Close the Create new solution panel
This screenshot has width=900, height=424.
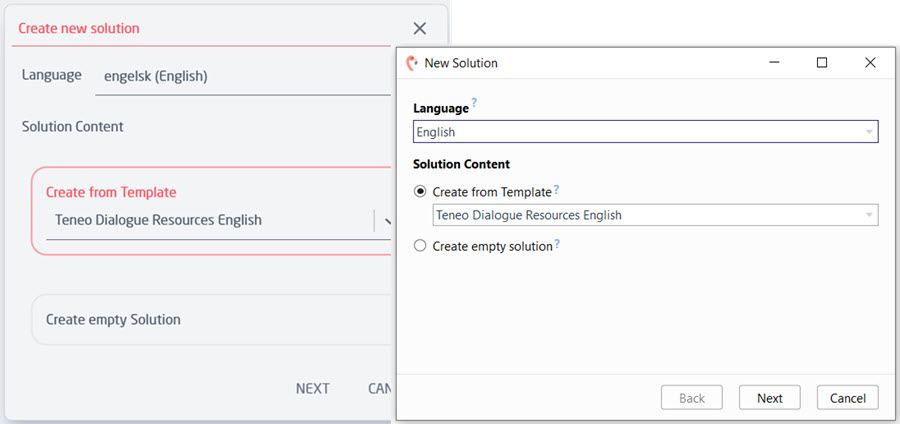tap(419, 29)
